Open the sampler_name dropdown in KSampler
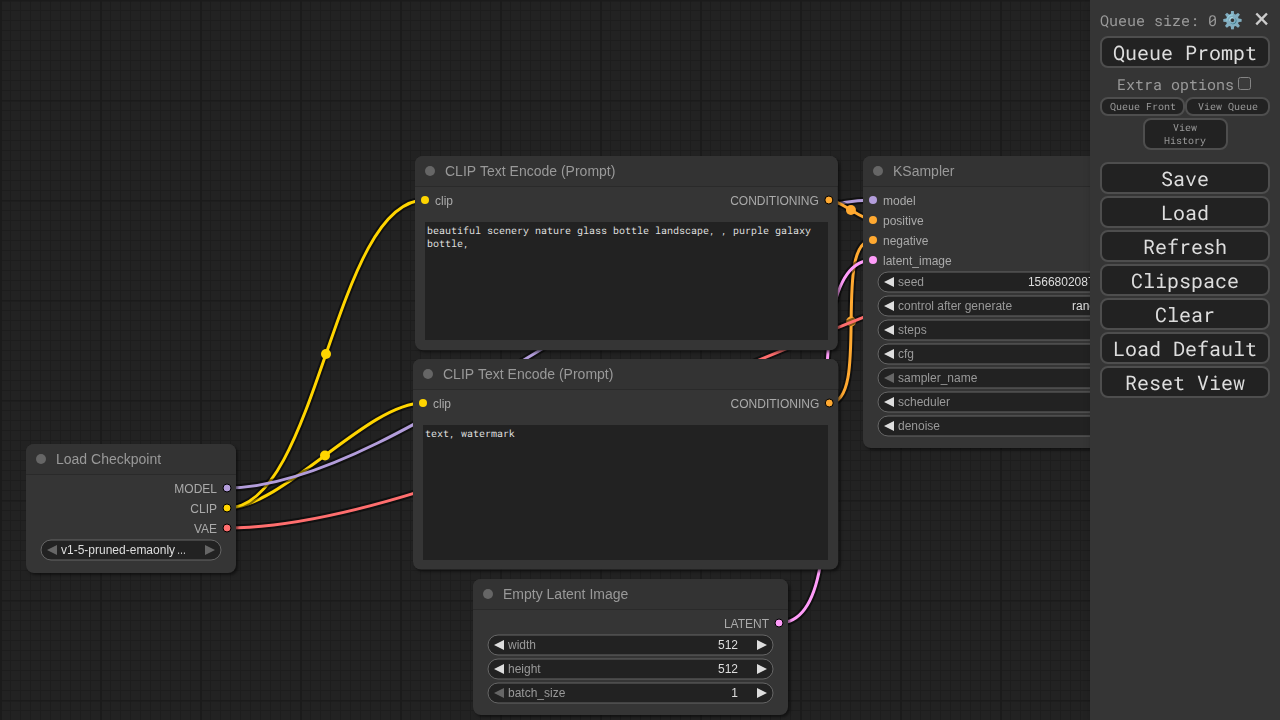The image size is (1280, 720). pos(984,378)
